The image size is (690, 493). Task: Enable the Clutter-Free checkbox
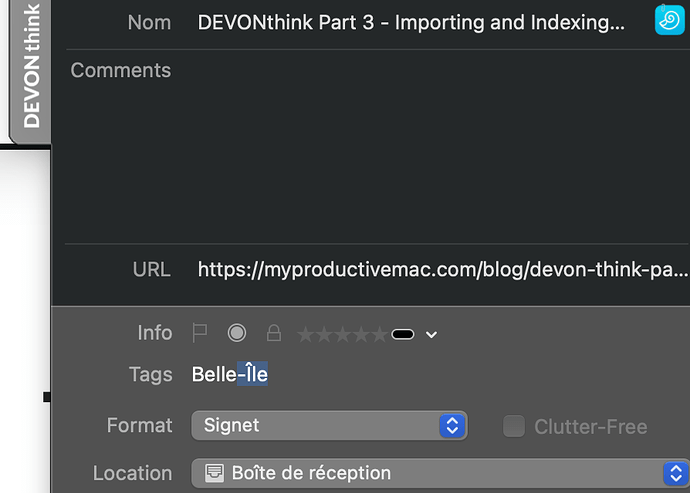(514, 426)
